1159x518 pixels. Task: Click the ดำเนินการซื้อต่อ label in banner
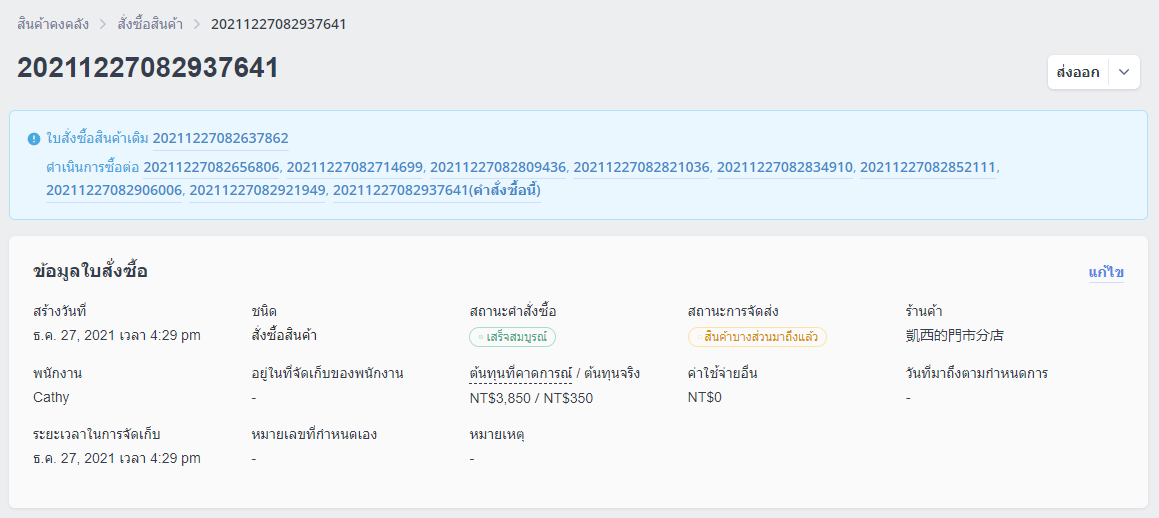pyautogui.click(x=92, y=168)
